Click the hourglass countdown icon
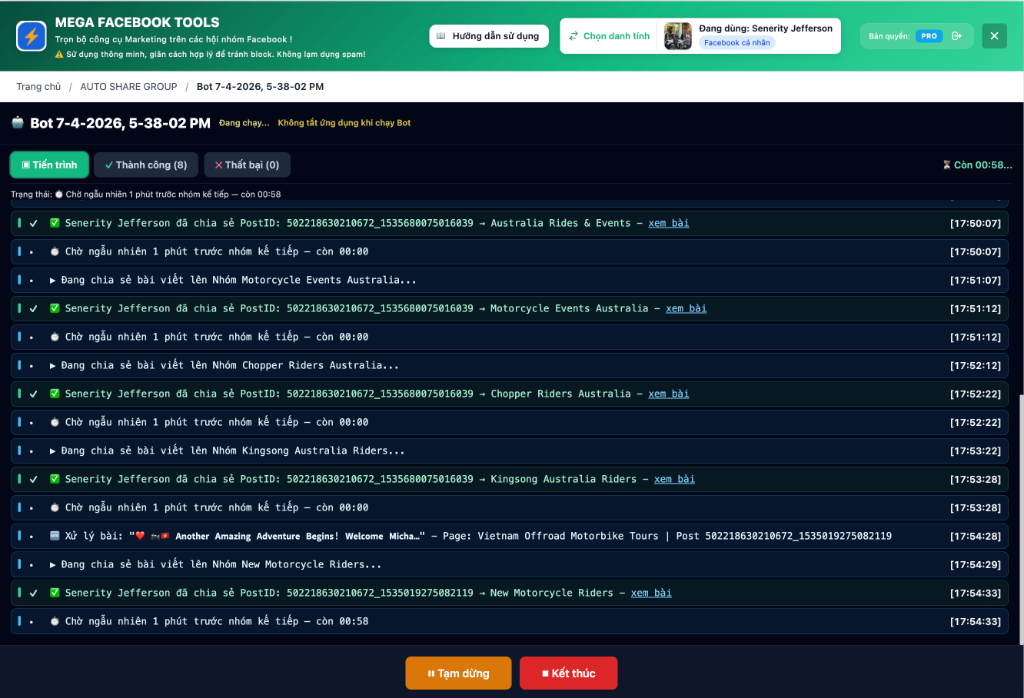The image size is (1024, 698). tap(946, 165)
